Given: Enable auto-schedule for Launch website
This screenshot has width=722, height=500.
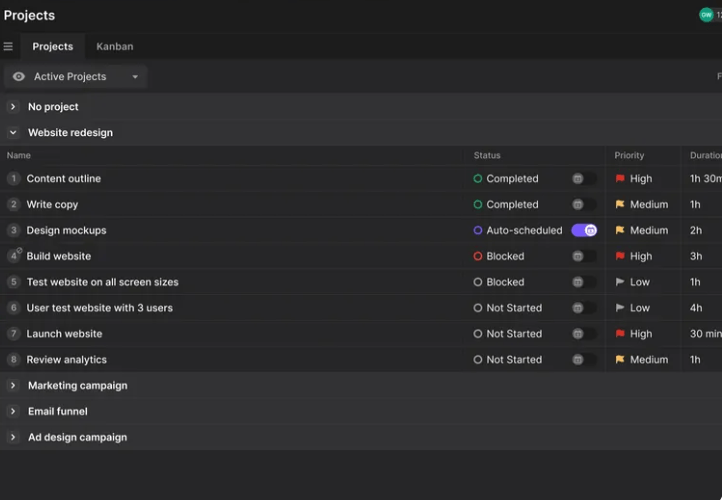Looking at the screenshot, I should [584, 334].
